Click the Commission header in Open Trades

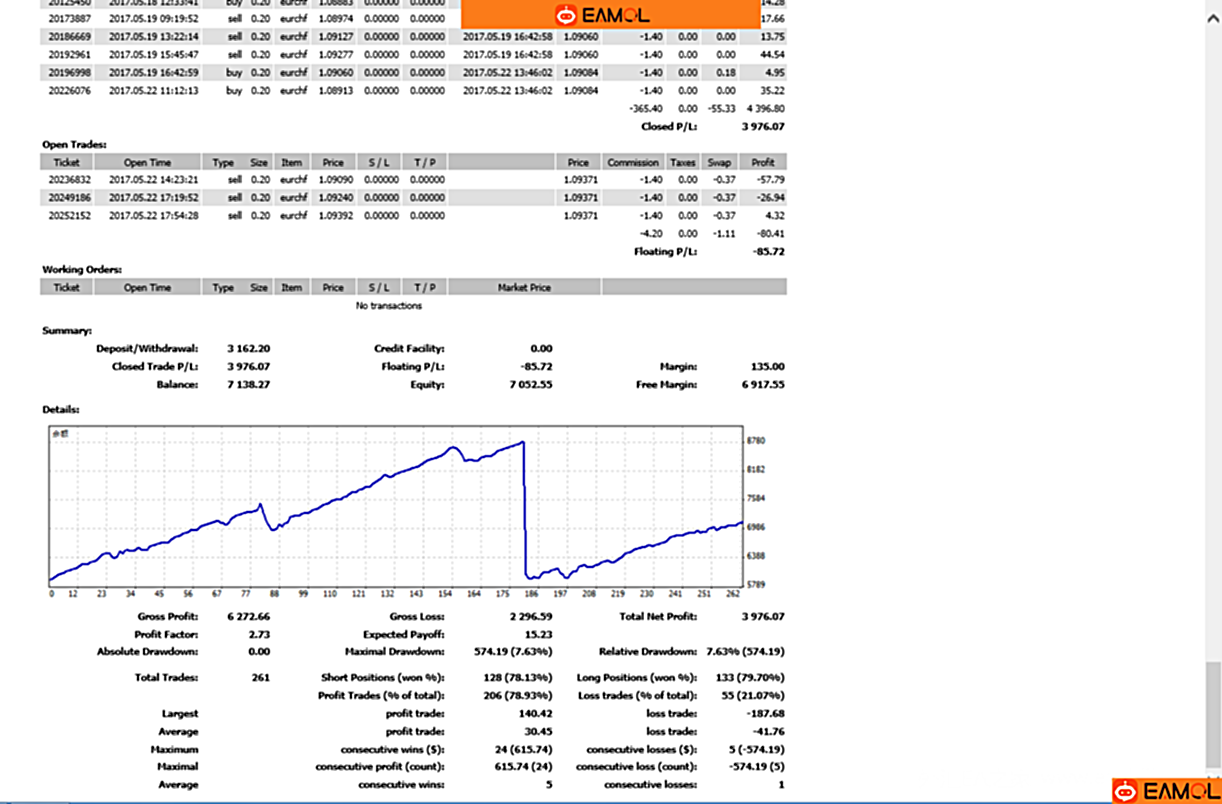(x=634, y=162)
